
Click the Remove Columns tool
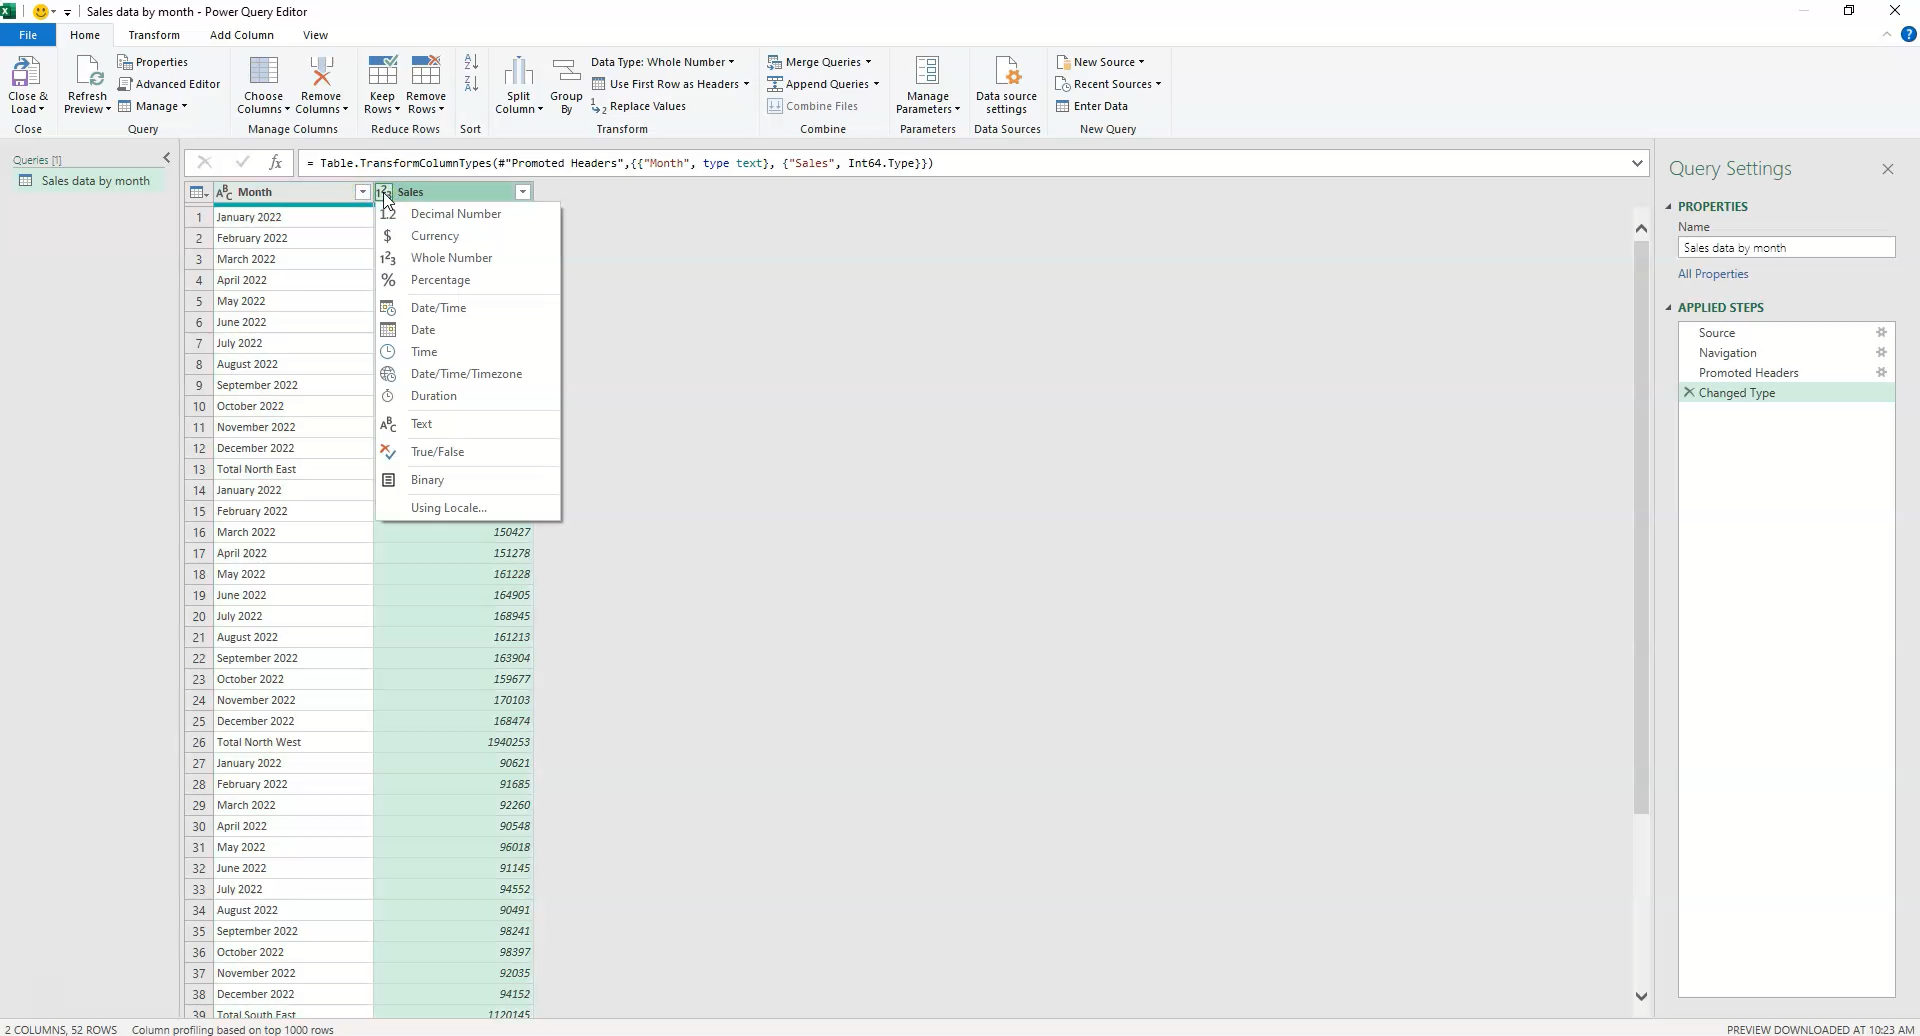(321, 85)
